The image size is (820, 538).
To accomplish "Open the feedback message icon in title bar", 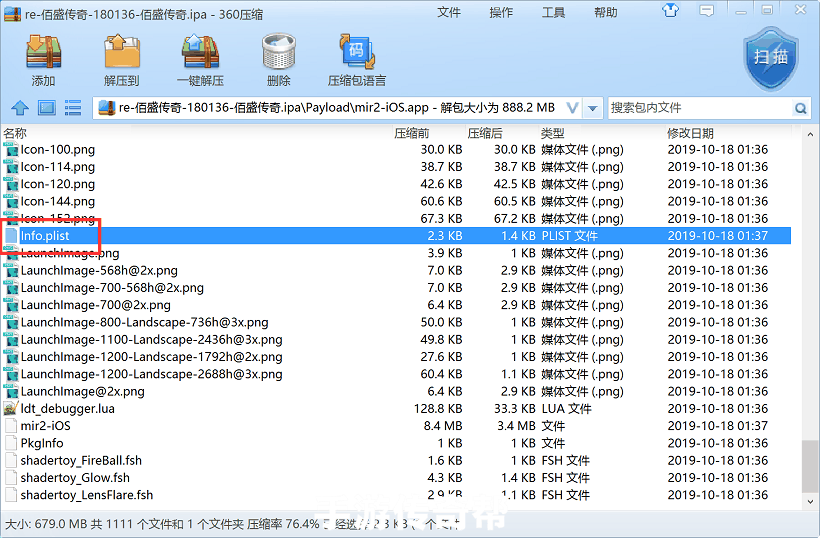I will [x=707, y=10].
